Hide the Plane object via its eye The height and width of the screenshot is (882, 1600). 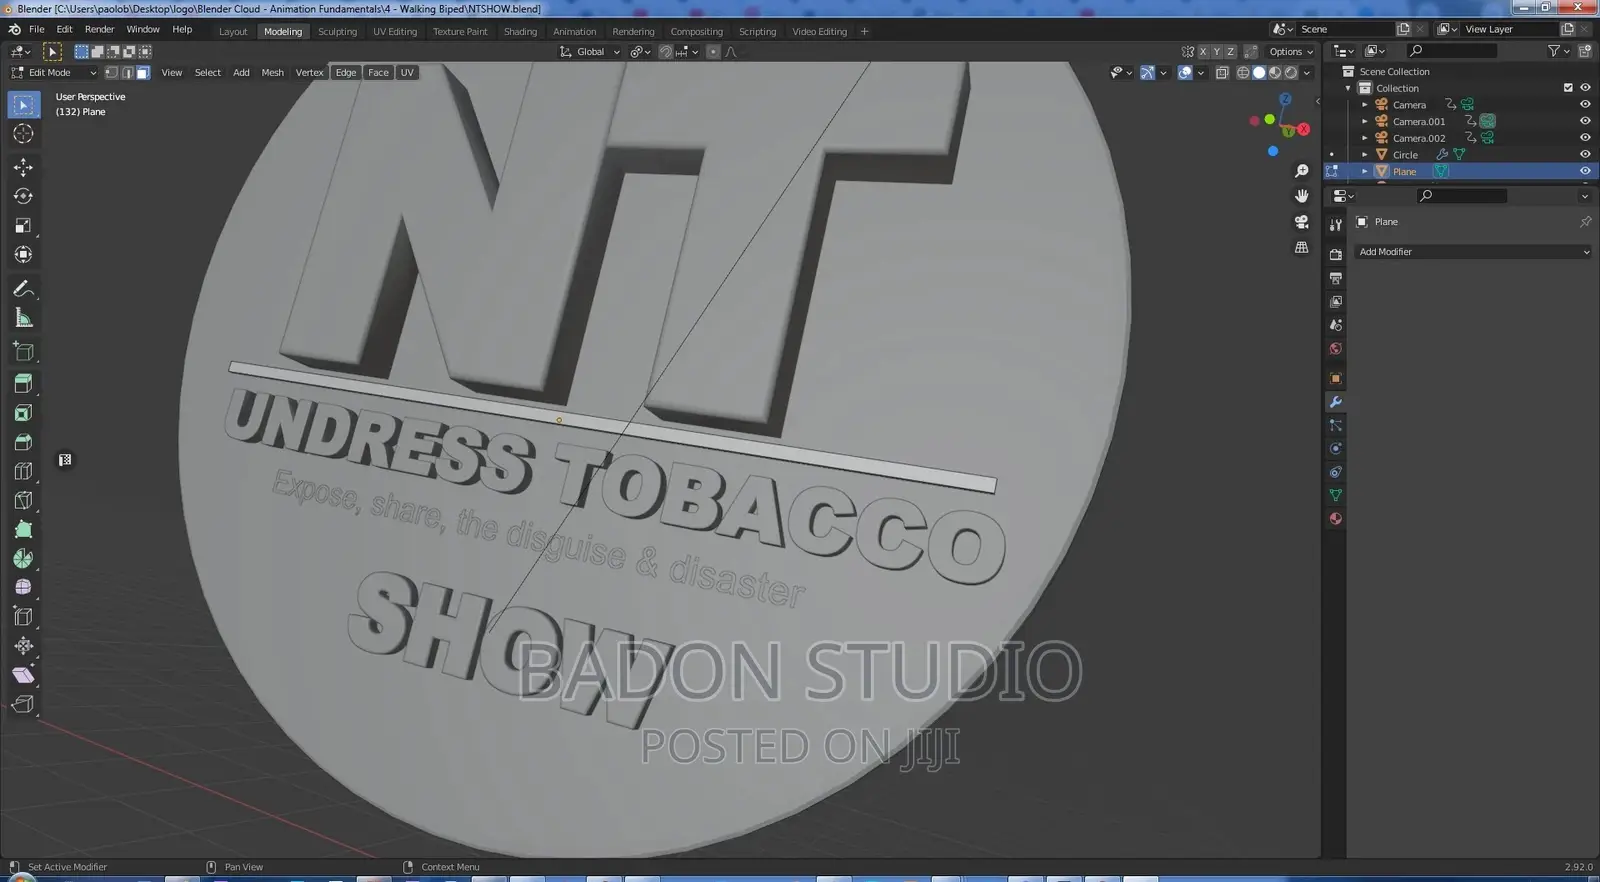pyautogui.click(x=1585, y=171)
